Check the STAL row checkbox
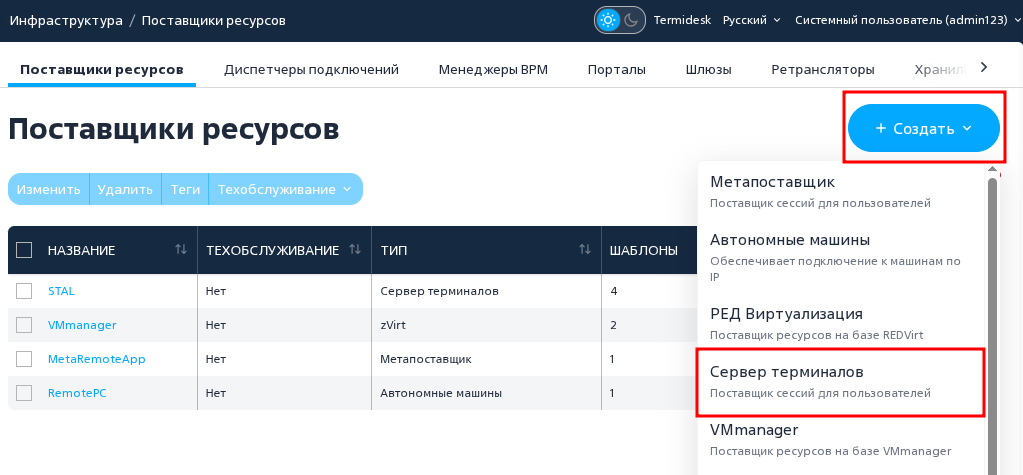 (24, 291)
